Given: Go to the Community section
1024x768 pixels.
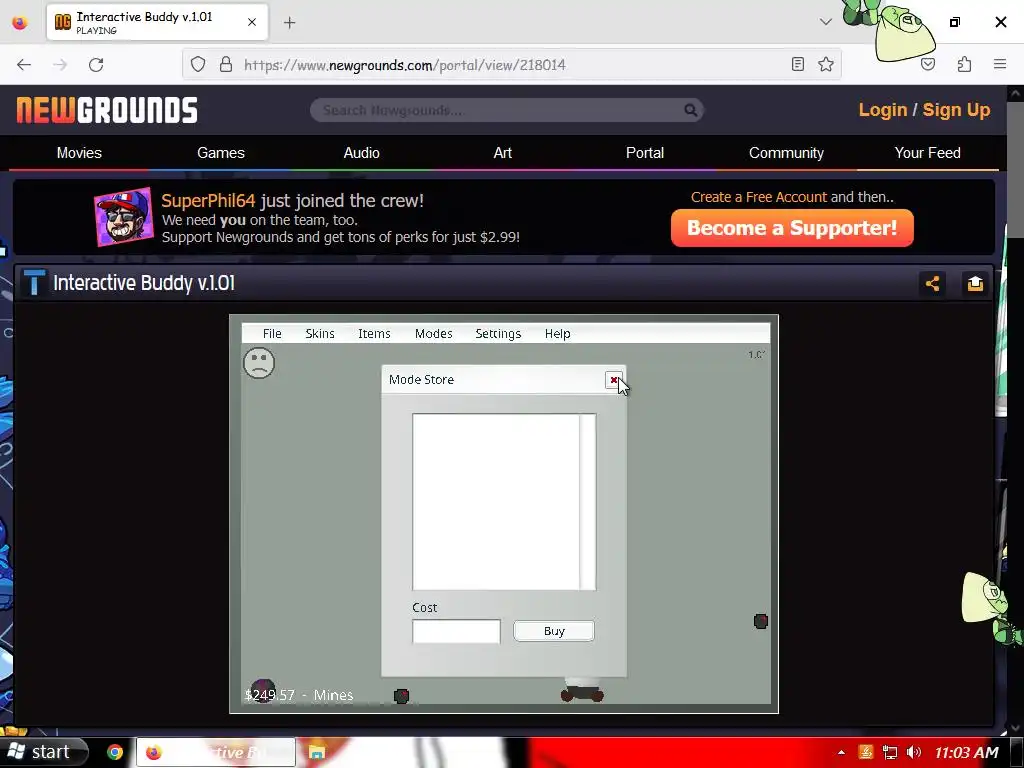Looking at the screenshot, I should (786, 153).
